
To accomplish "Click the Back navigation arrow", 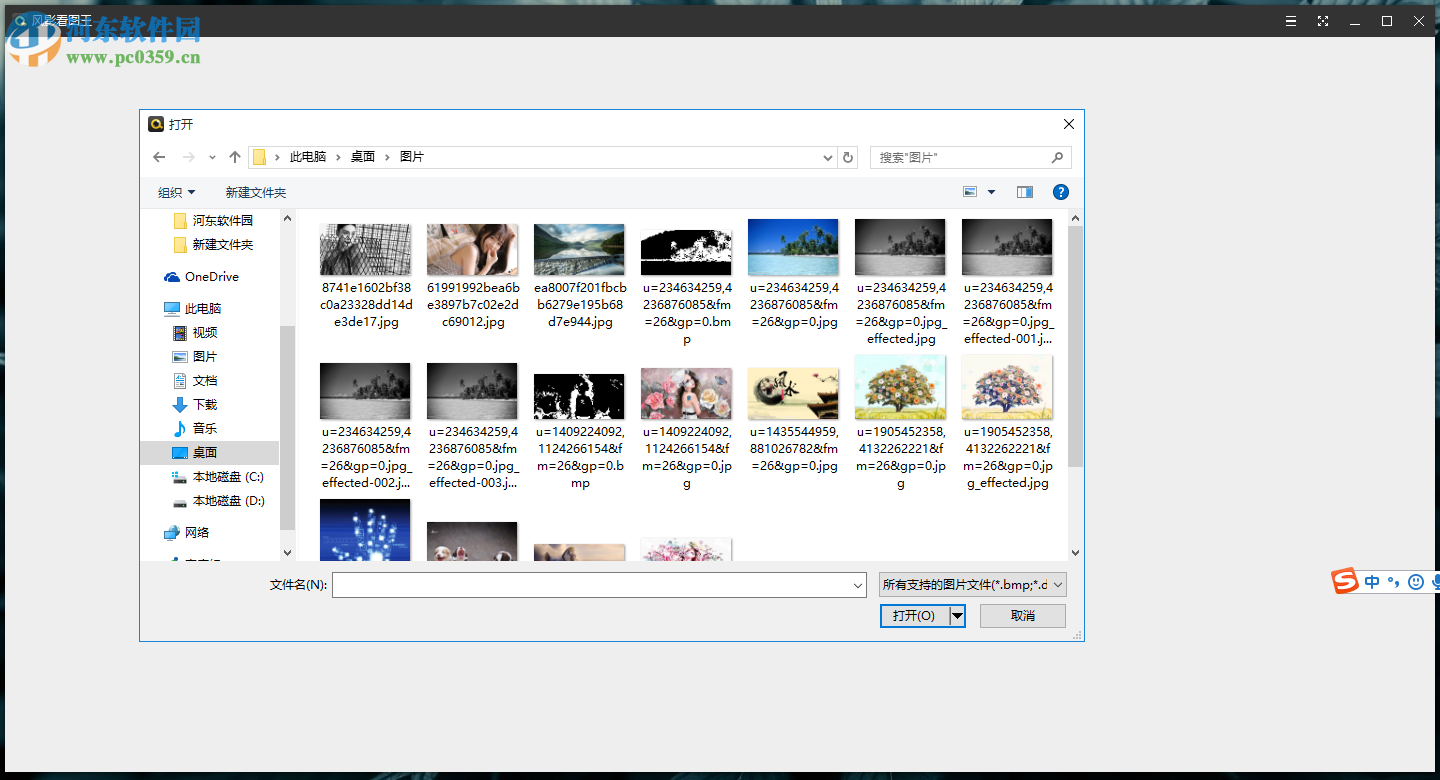I will tap(159, 157).
